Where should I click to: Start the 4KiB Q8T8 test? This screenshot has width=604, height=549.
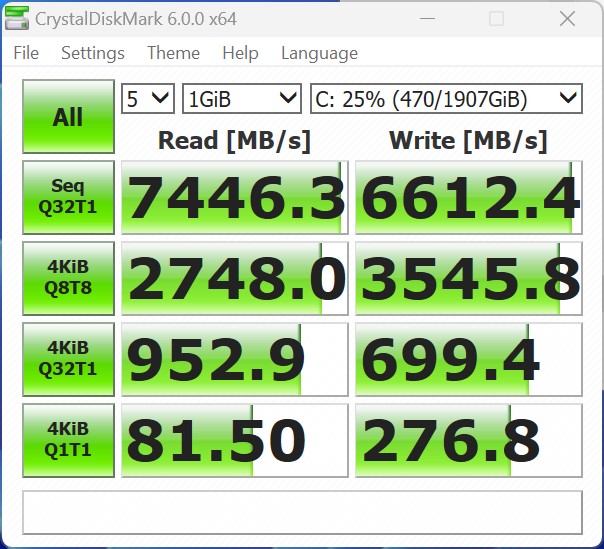pos(68,278)
